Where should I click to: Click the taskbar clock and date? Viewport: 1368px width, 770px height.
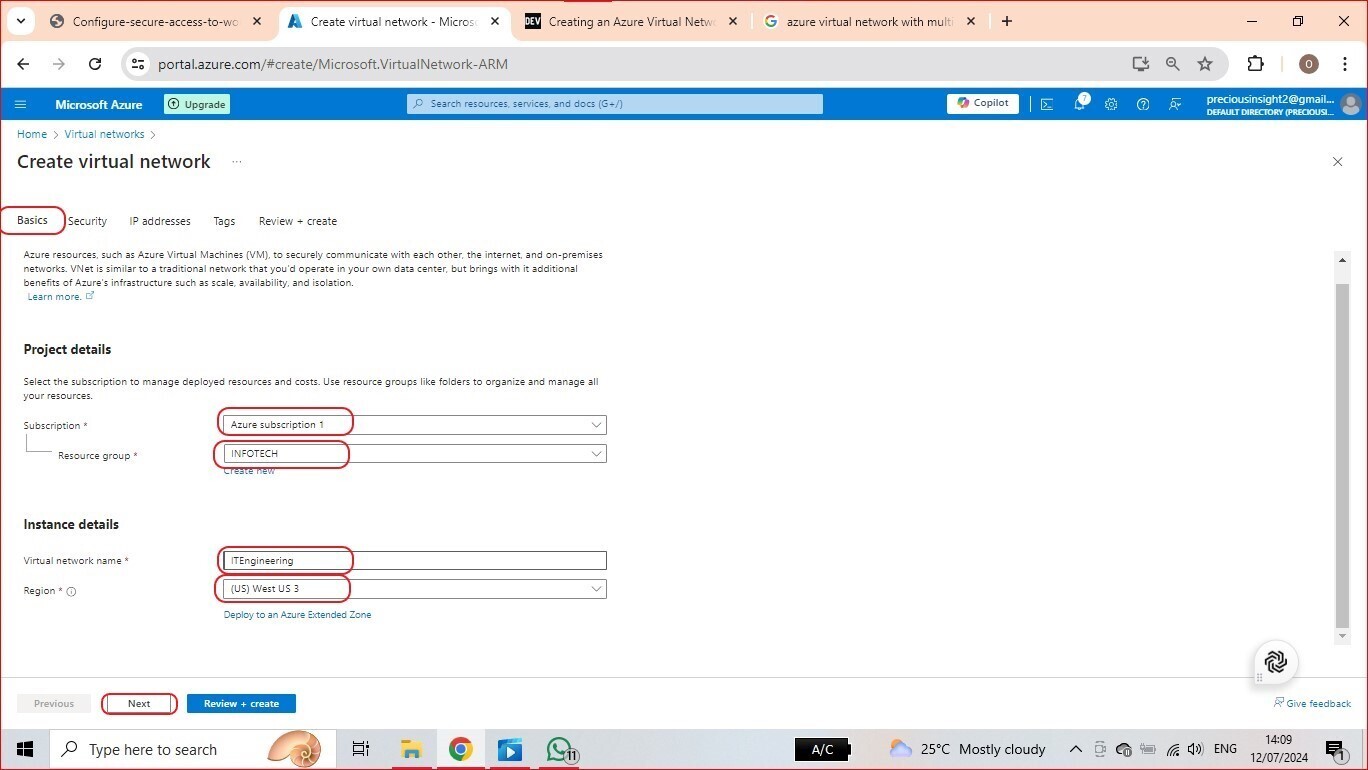click(x=1277, y=749)
